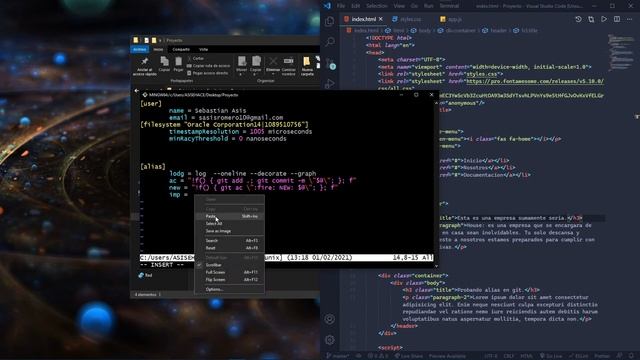
Task: Open the Run menu in VS Code
Action: click(429, 6)
